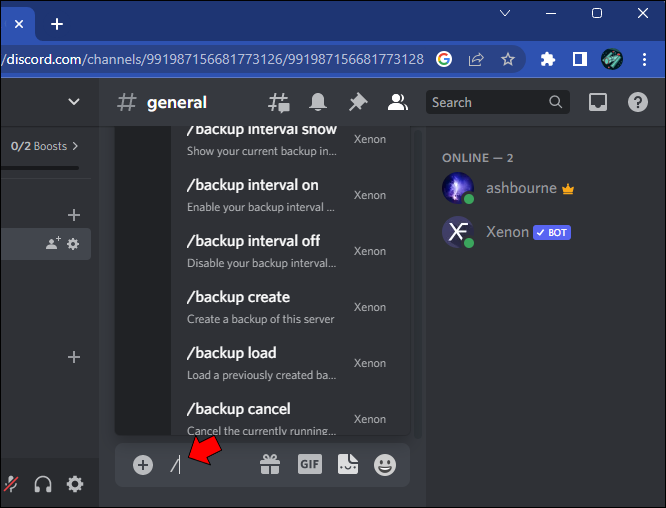Open Xenon bot's member profile
666x508 pixels.
pos(508,232)
